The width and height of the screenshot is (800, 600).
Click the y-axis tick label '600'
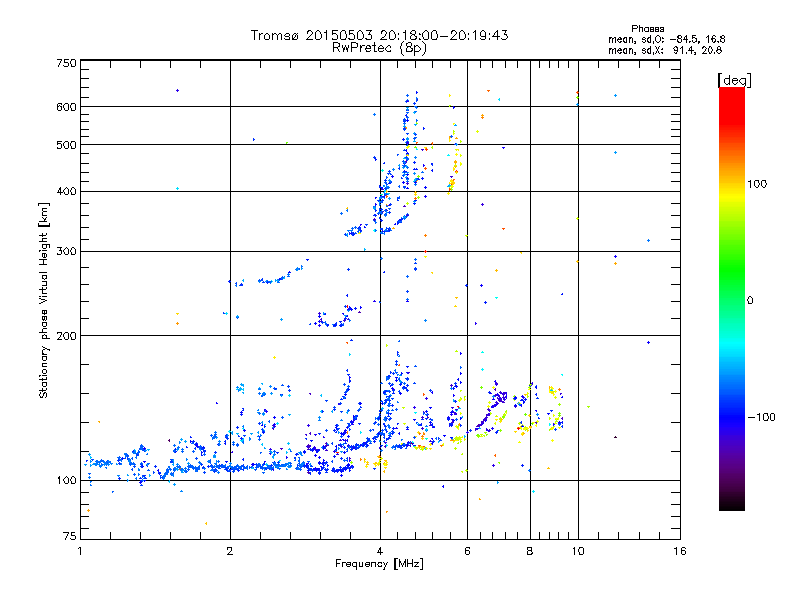(66, 107)
